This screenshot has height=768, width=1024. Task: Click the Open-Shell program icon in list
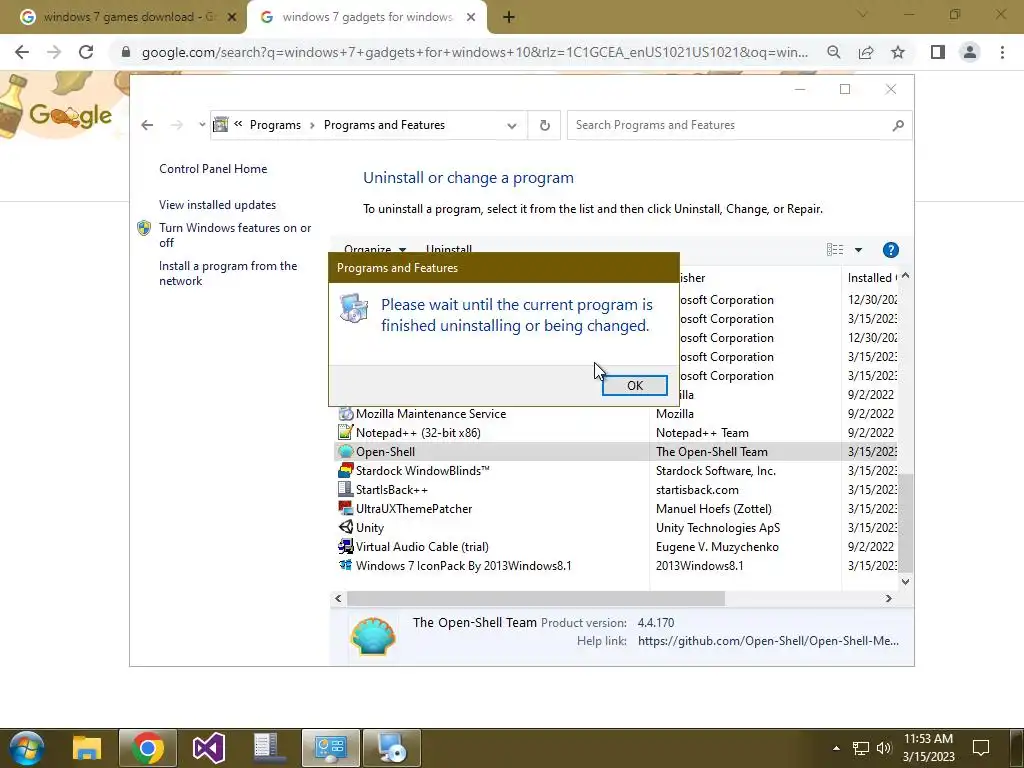pos(345,452)
